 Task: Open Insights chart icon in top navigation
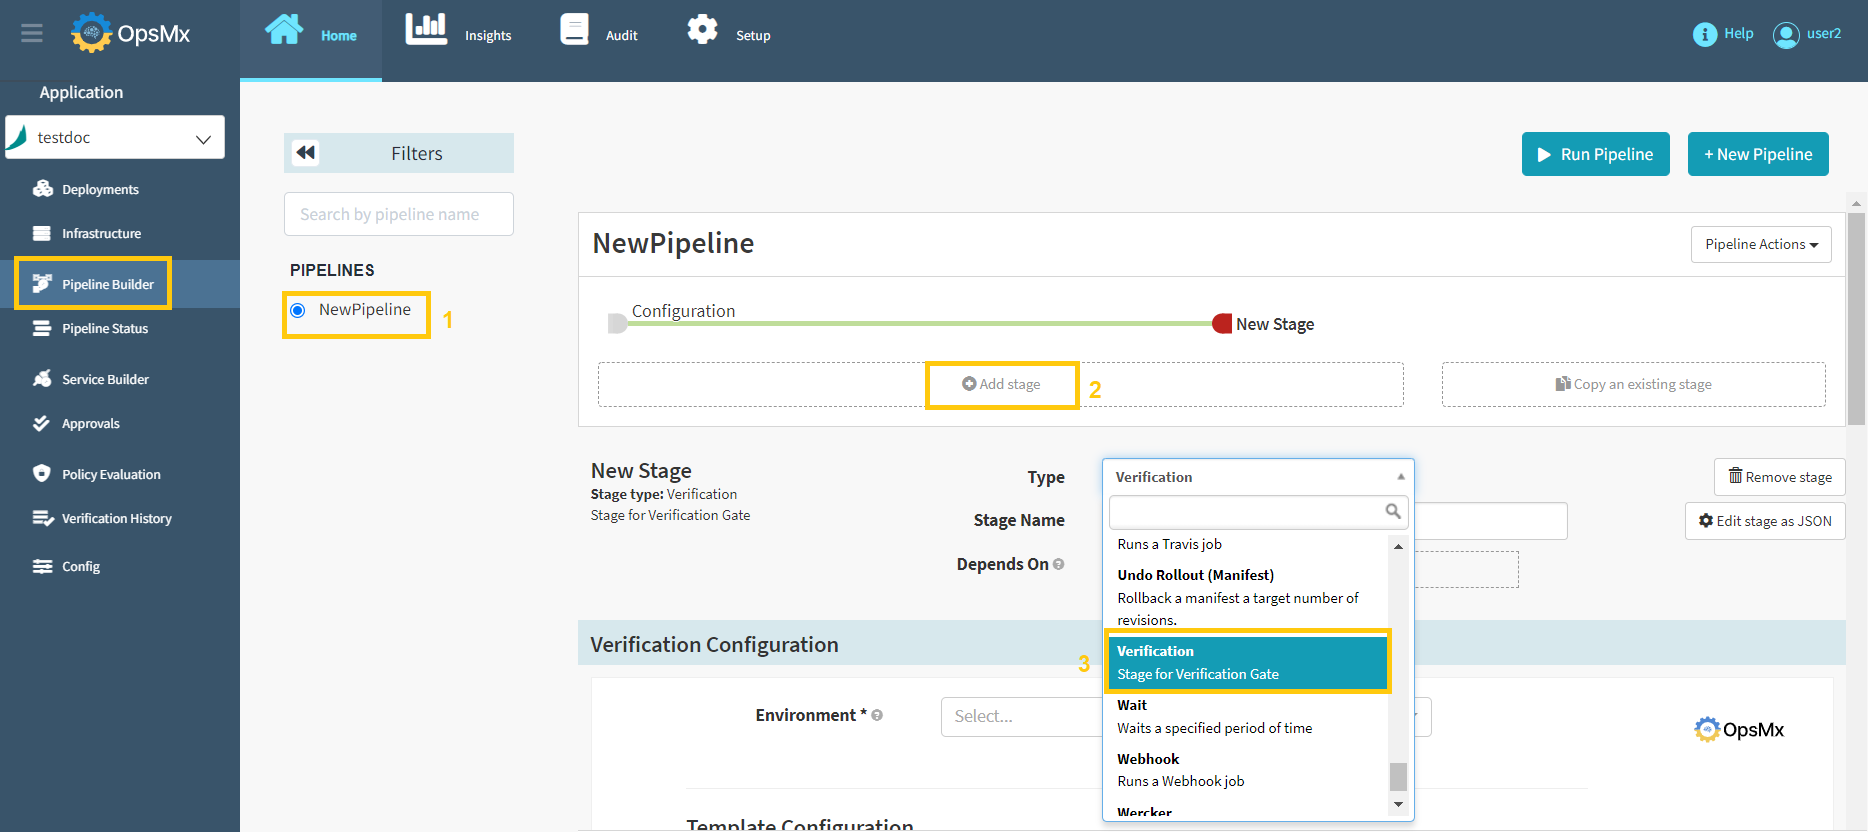click(426, 30)
